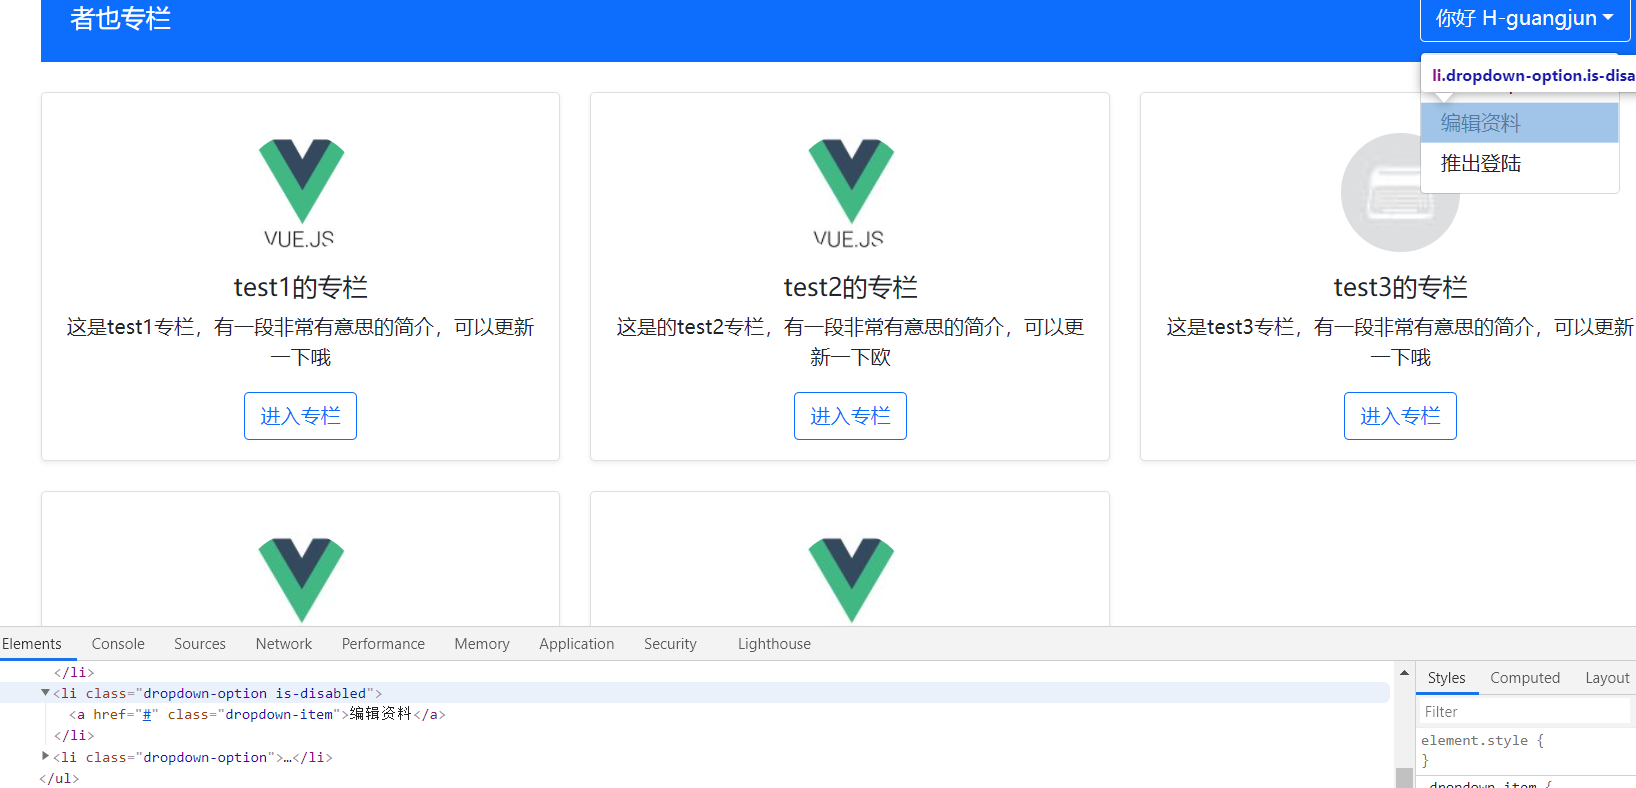Viewport: 1636px width, 788px height.
Task: Switch to the Elements DevTools tab
Action: [x=32, y=644]
